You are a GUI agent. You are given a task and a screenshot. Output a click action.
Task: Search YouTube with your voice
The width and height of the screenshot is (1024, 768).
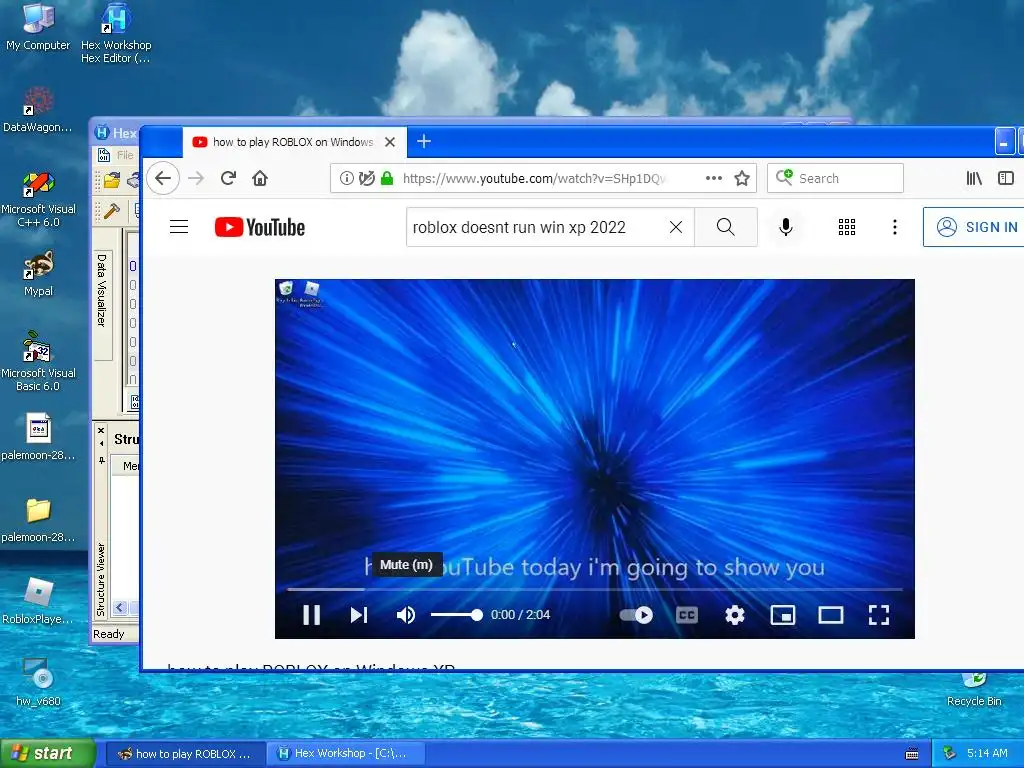[786, 227]
